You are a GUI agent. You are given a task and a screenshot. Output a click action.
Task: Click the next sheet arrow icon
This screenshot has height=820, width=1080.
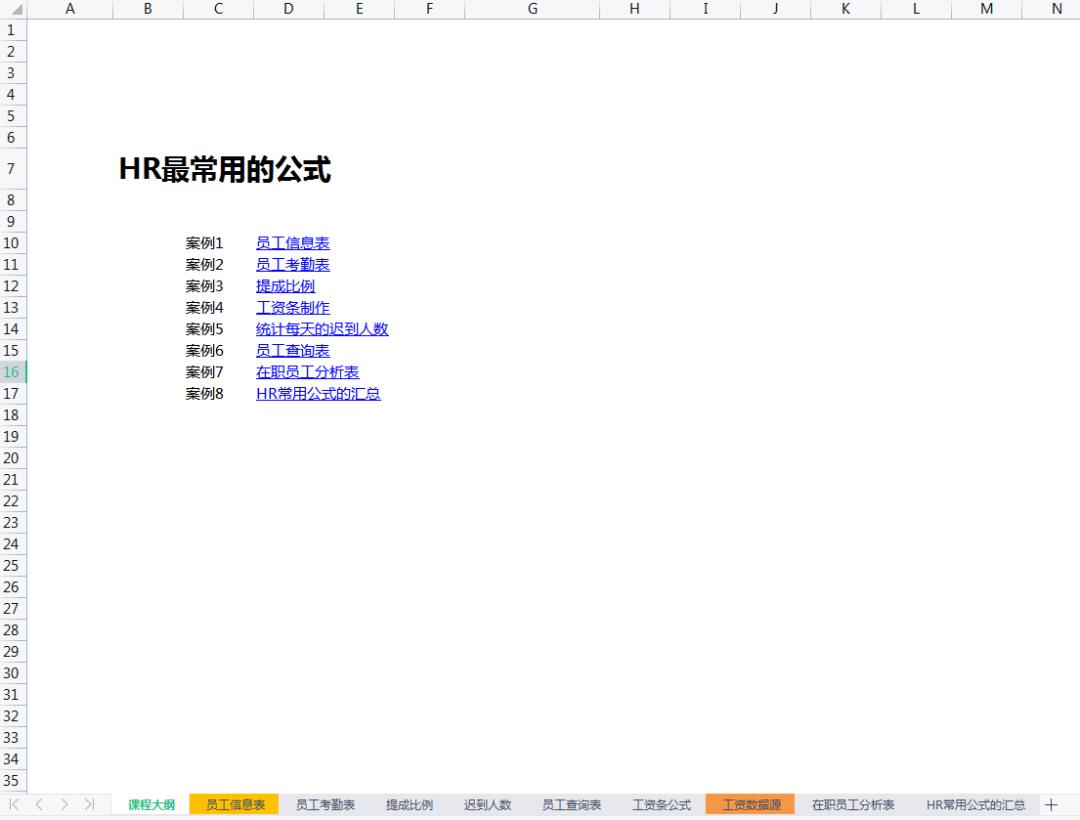pyautogui.click(x=63, y=804)
